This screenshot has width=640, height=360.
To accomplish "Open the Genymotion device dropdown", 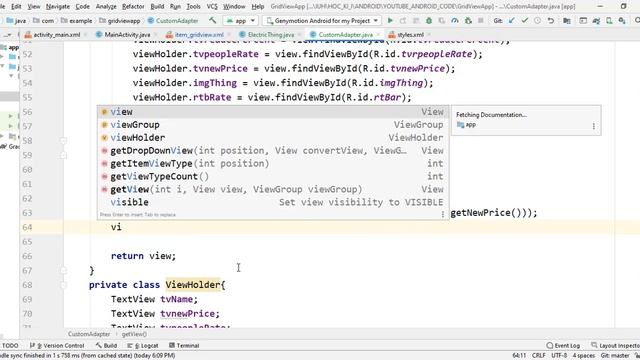I will pos(322,20).
